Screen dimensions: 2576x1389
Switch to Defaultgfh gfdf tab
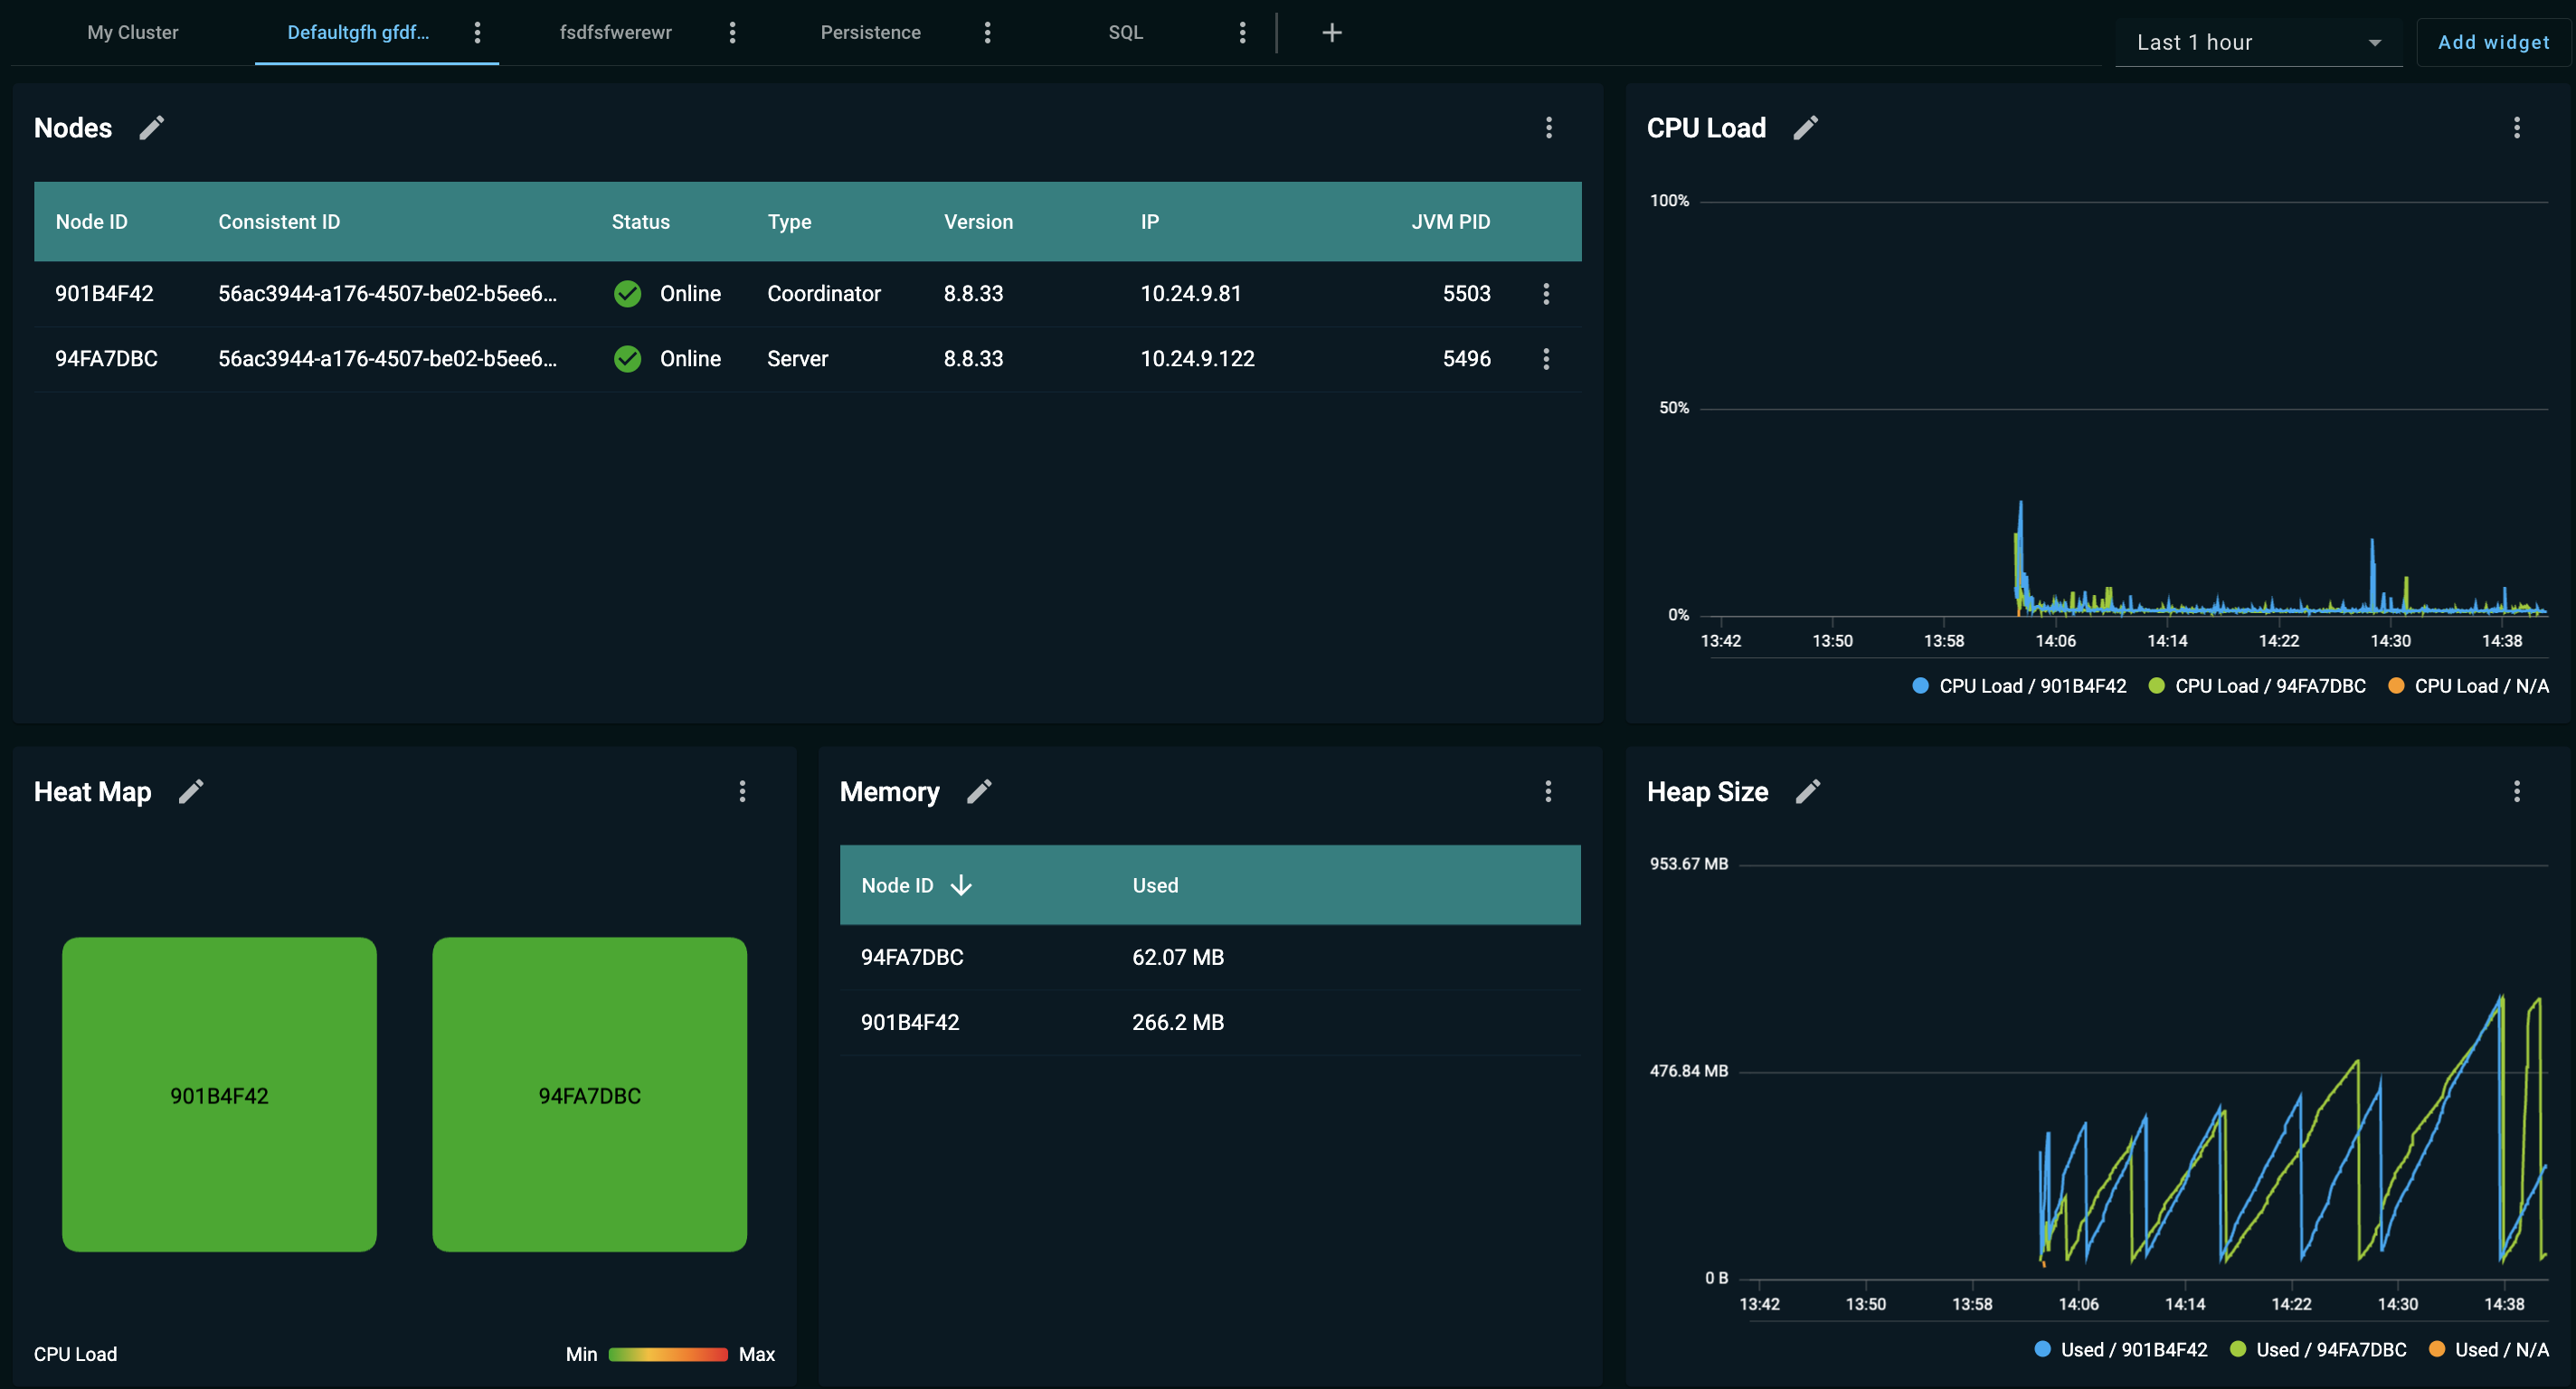click(358, 33)
